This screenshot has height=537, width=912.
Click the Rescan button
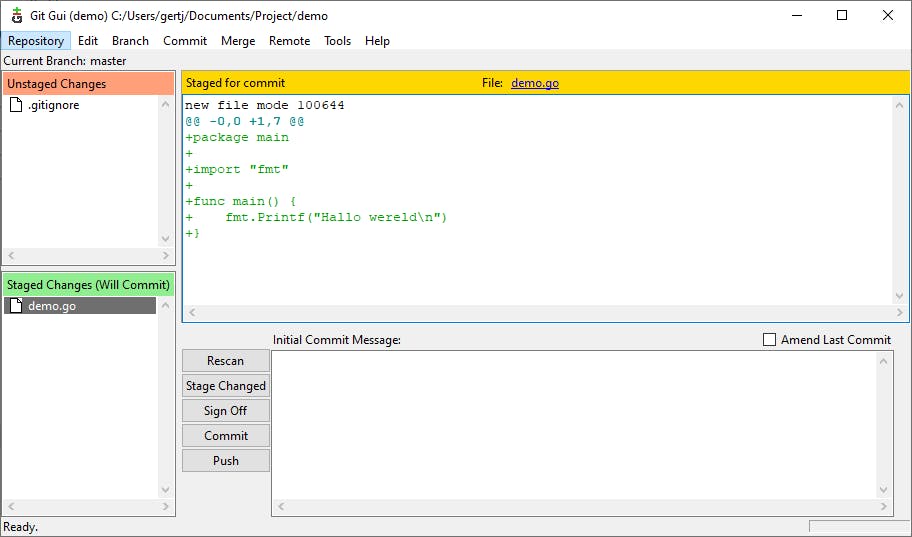point(226,361)
